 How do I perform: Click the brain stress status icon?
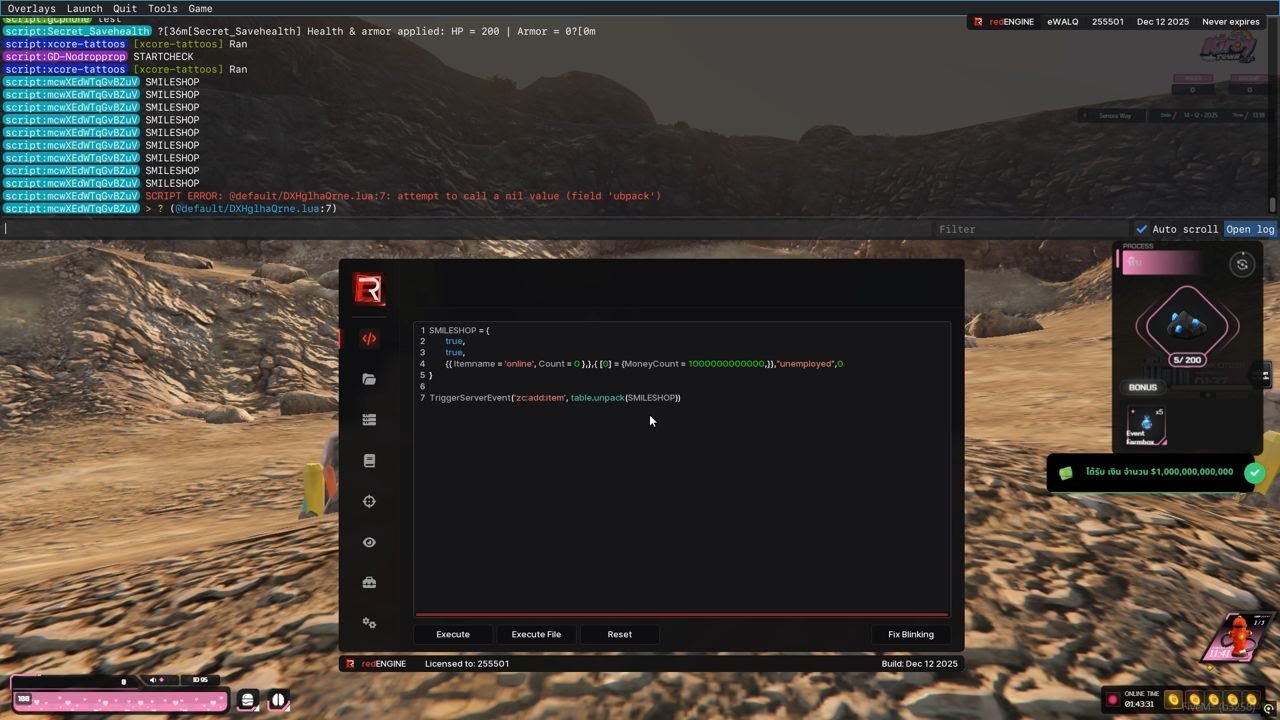278,700
